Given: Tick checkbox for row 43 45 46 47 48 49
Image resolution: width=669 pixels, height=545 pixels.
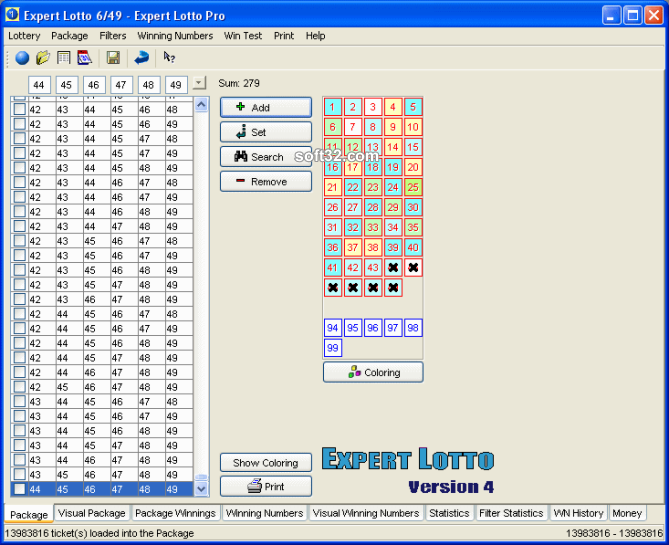Looking at the screenshot, I should coord(19,474).
